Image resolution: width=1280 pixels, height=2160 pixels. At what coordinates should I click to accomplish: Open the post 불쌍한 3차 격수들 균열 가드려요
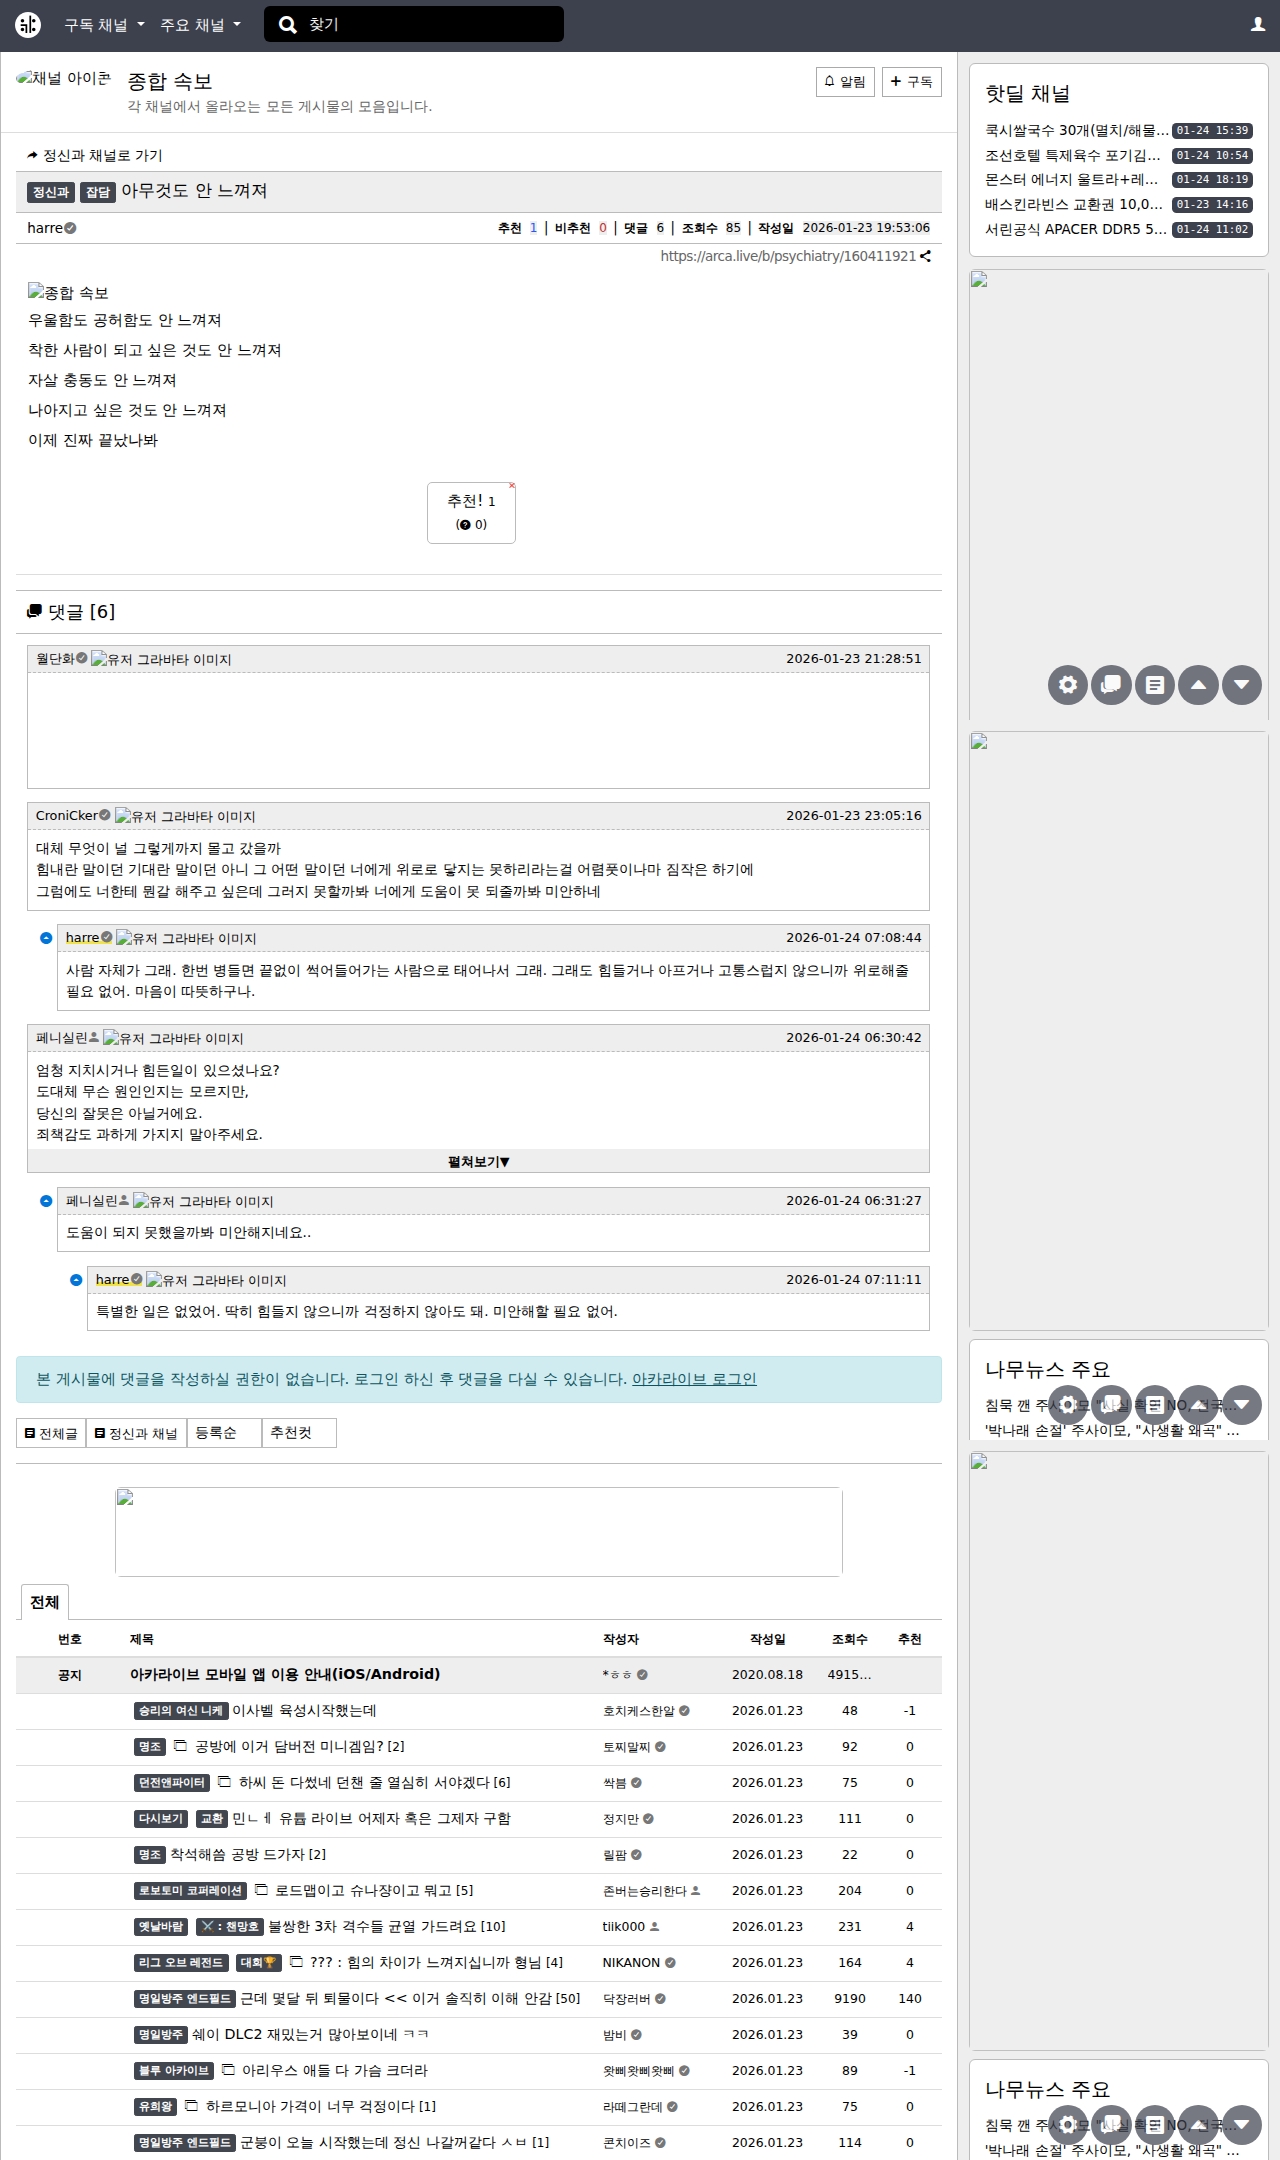[374, 1927]
